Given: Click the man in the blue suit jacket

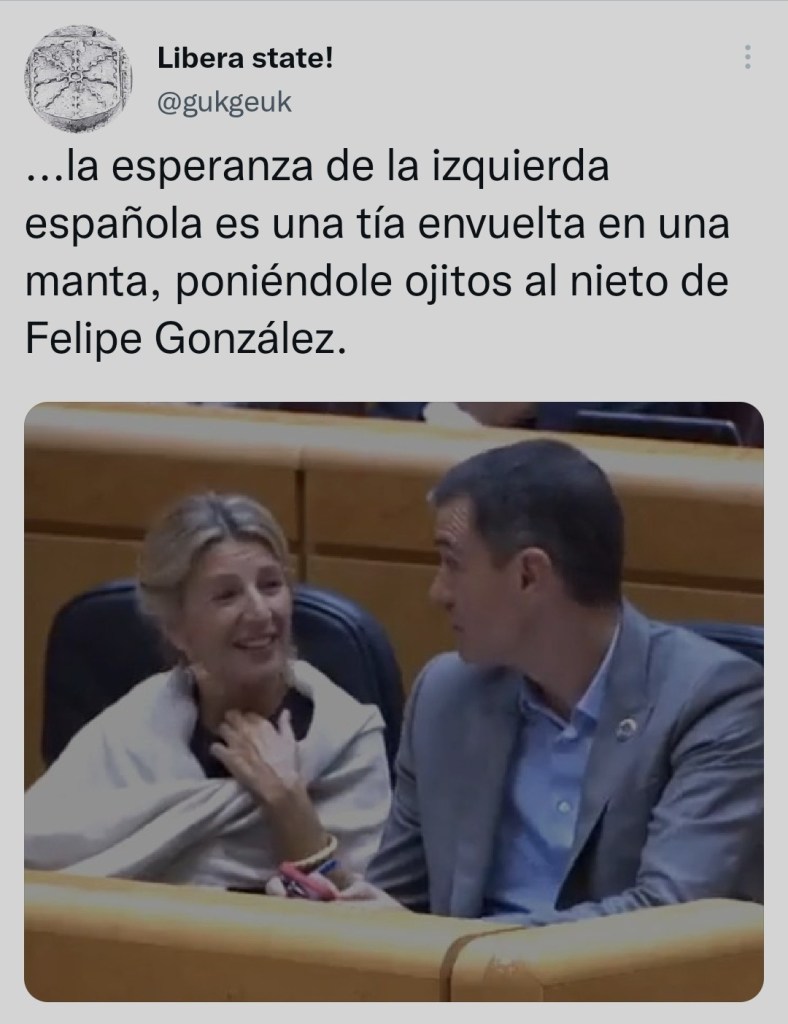Looking at the screenshot, I should coord(568,679).
